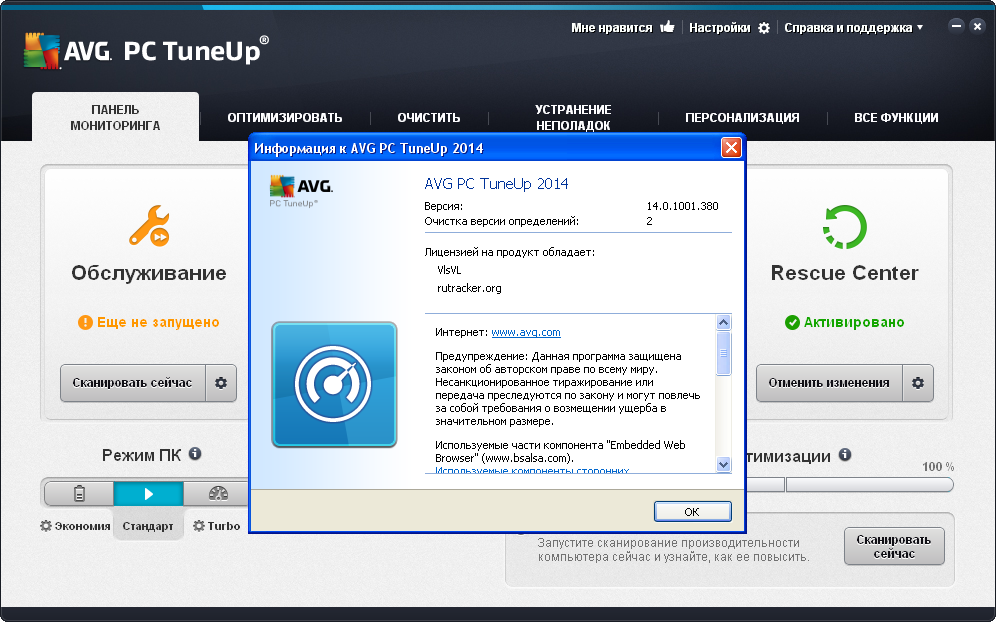
Task: Click the blue speedometer icon in the dialog
Action: point(334,384)
